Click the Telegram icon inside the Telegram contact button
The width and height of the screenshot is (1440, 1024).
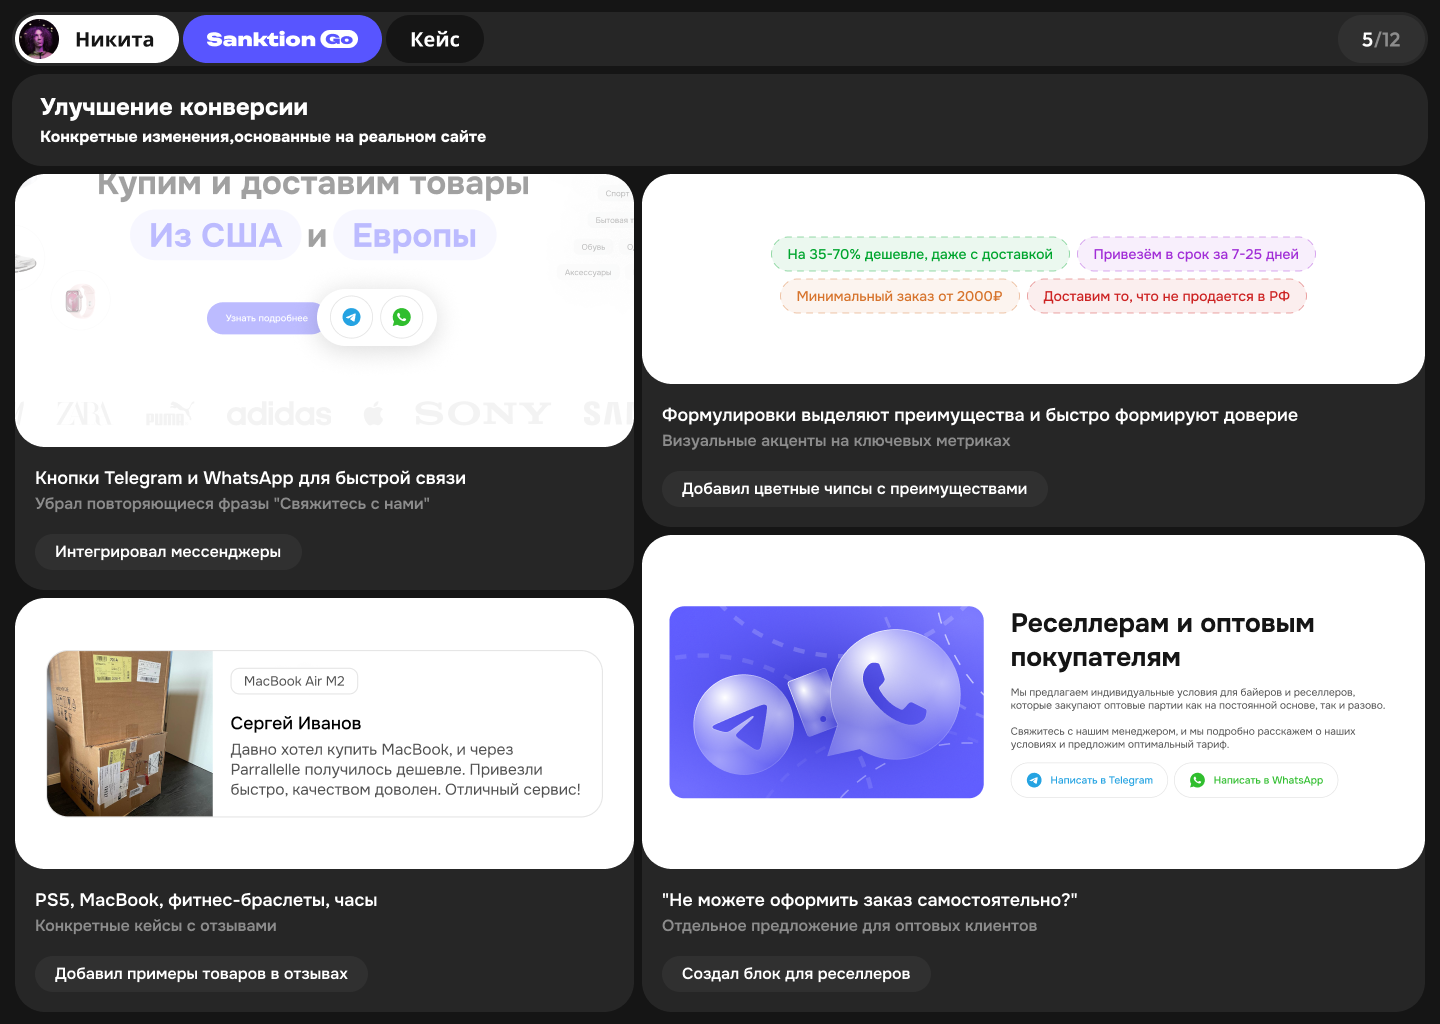pos(1034,780)
